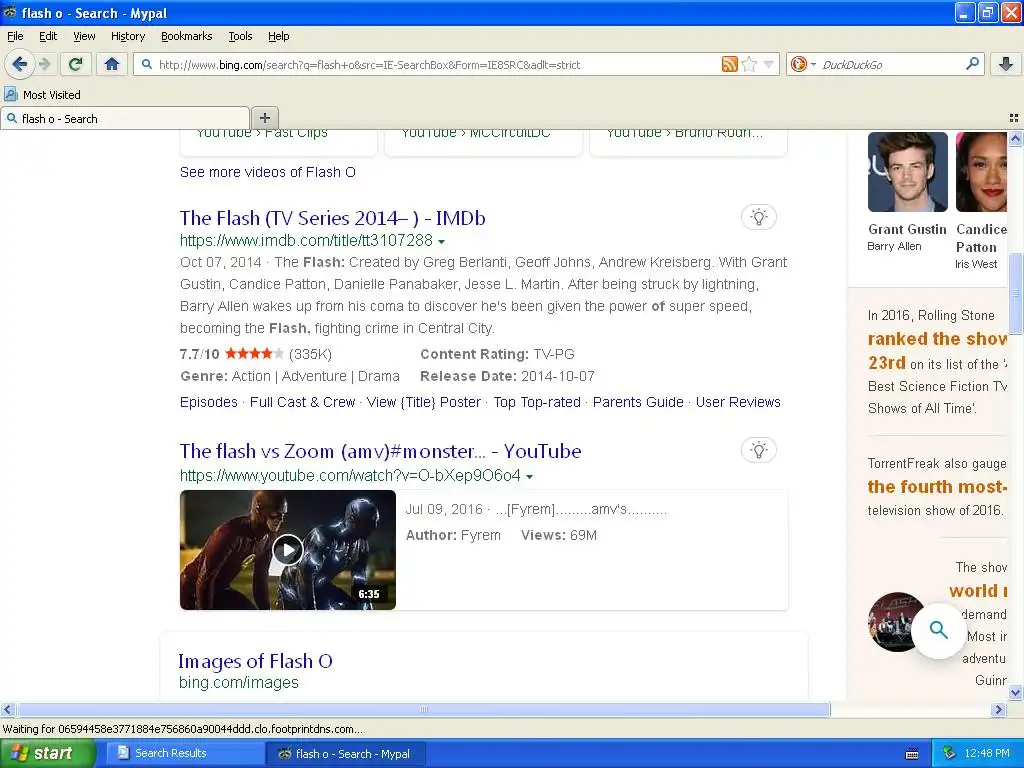Image resolution: width=1024 pixels, height=768 pixels.
Task: Click the circular Flash panel photo thumbnail
Action: click(897, 622)
